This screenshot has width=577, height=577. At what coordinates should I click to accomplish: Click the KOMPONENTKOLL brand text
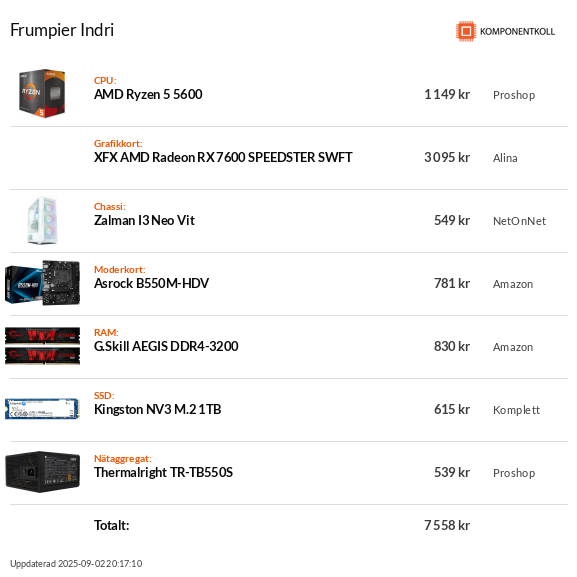pyautogui.click(x=517, y=32)
